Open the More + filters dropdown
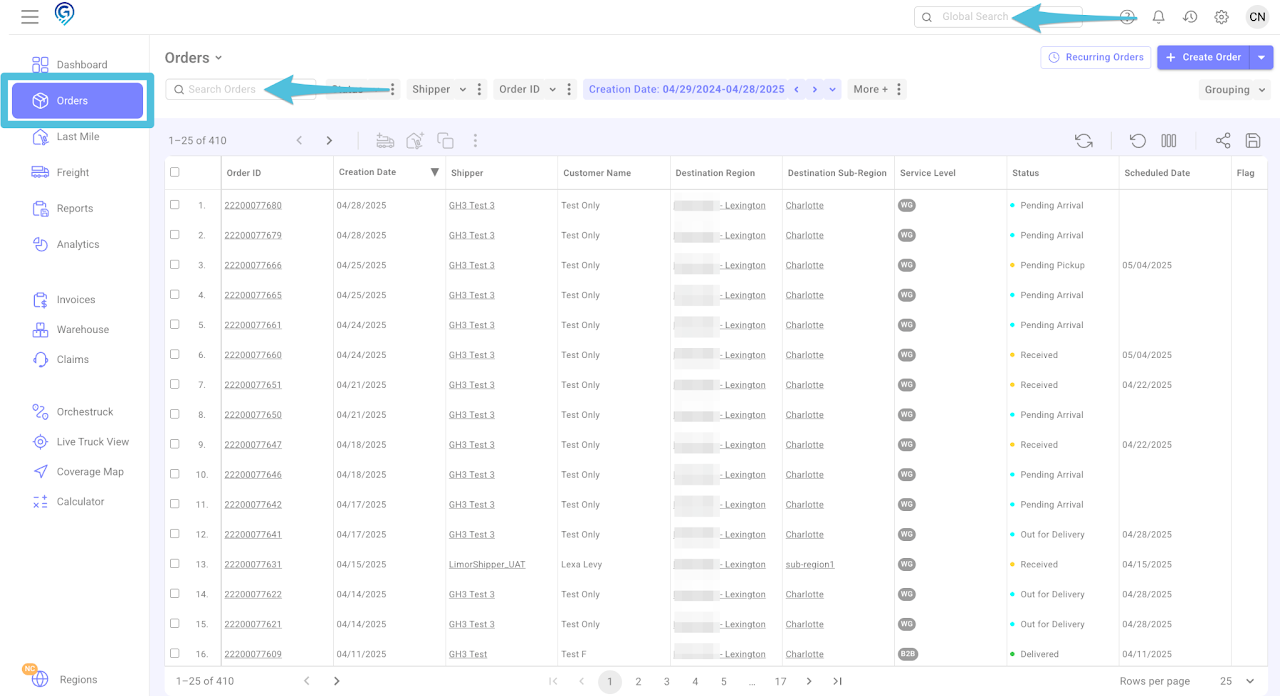 click(870, 89)
